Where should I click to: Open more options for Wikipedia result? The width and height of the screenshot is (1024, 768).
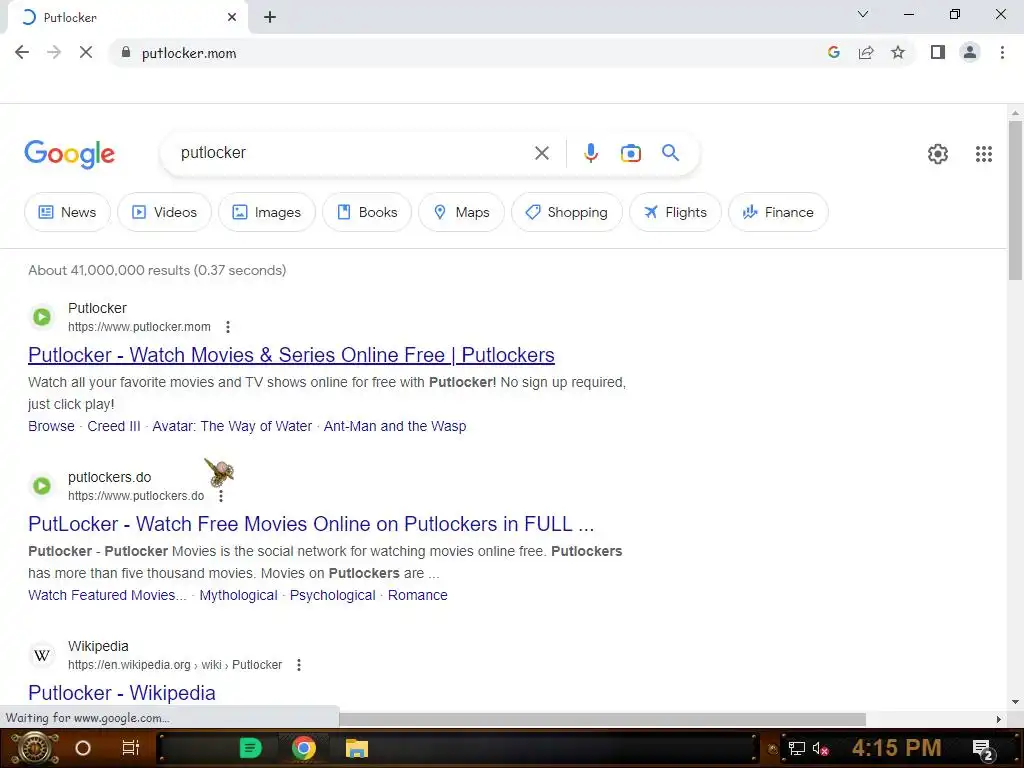pos(298,665)
